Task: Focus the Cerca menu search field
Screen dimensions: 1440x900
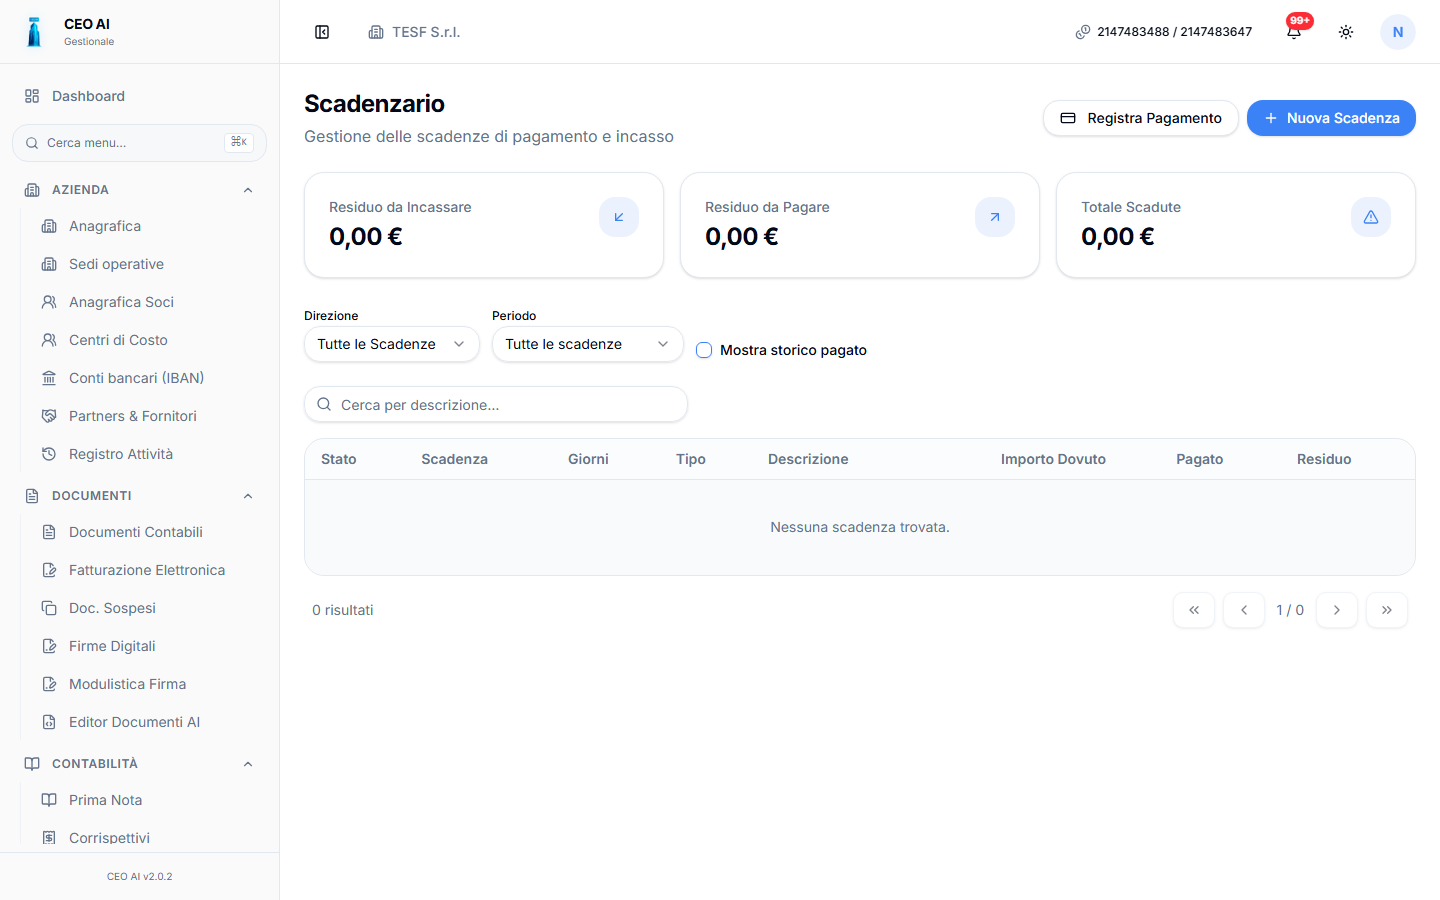Action: pyautogui.click(x=139, y=143)
